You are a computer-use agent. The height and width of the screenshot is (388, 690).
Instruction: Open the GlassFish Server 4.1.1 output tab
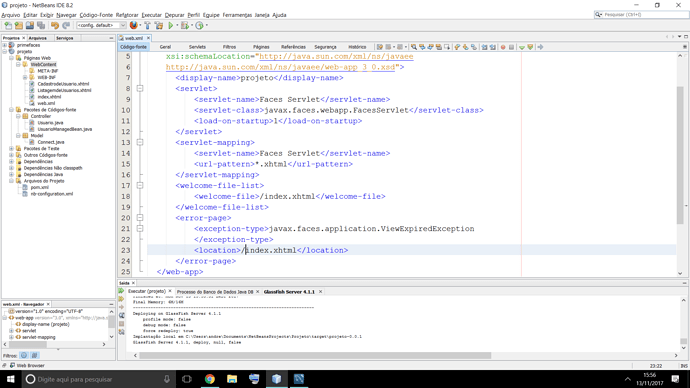point(289,292)
